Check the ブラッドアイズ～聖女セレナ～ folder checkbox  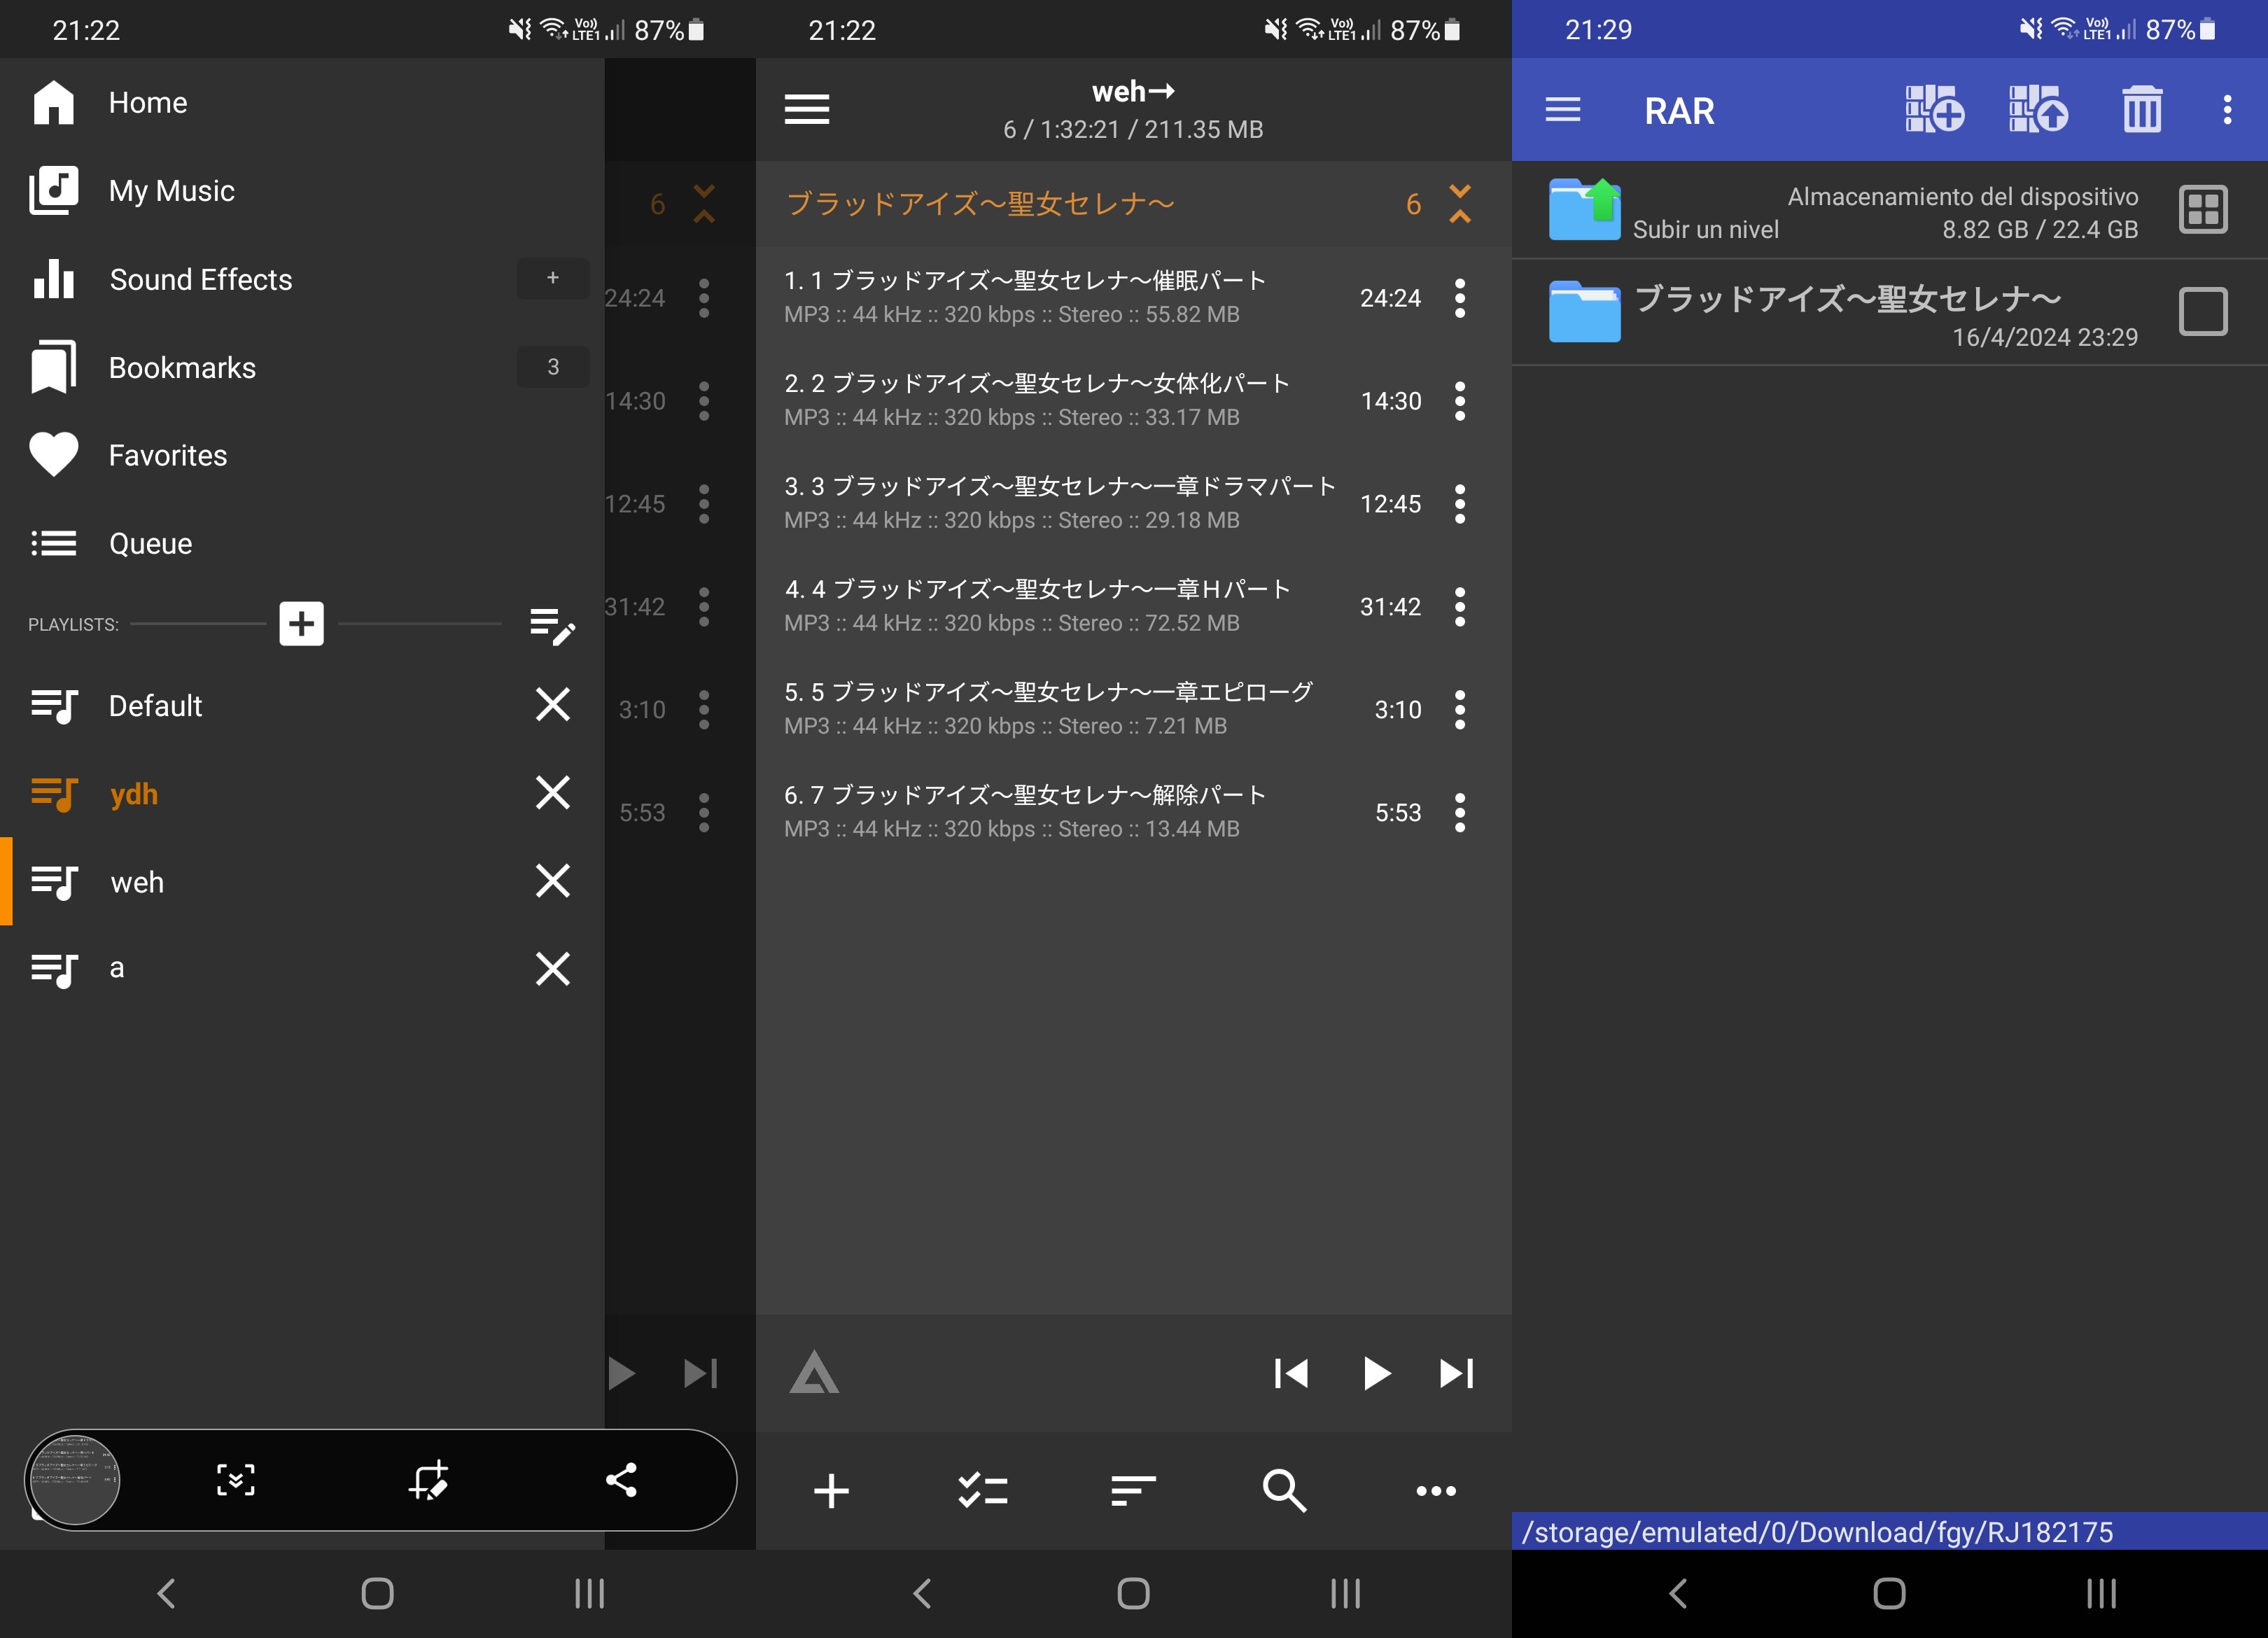coord(2203,312)
